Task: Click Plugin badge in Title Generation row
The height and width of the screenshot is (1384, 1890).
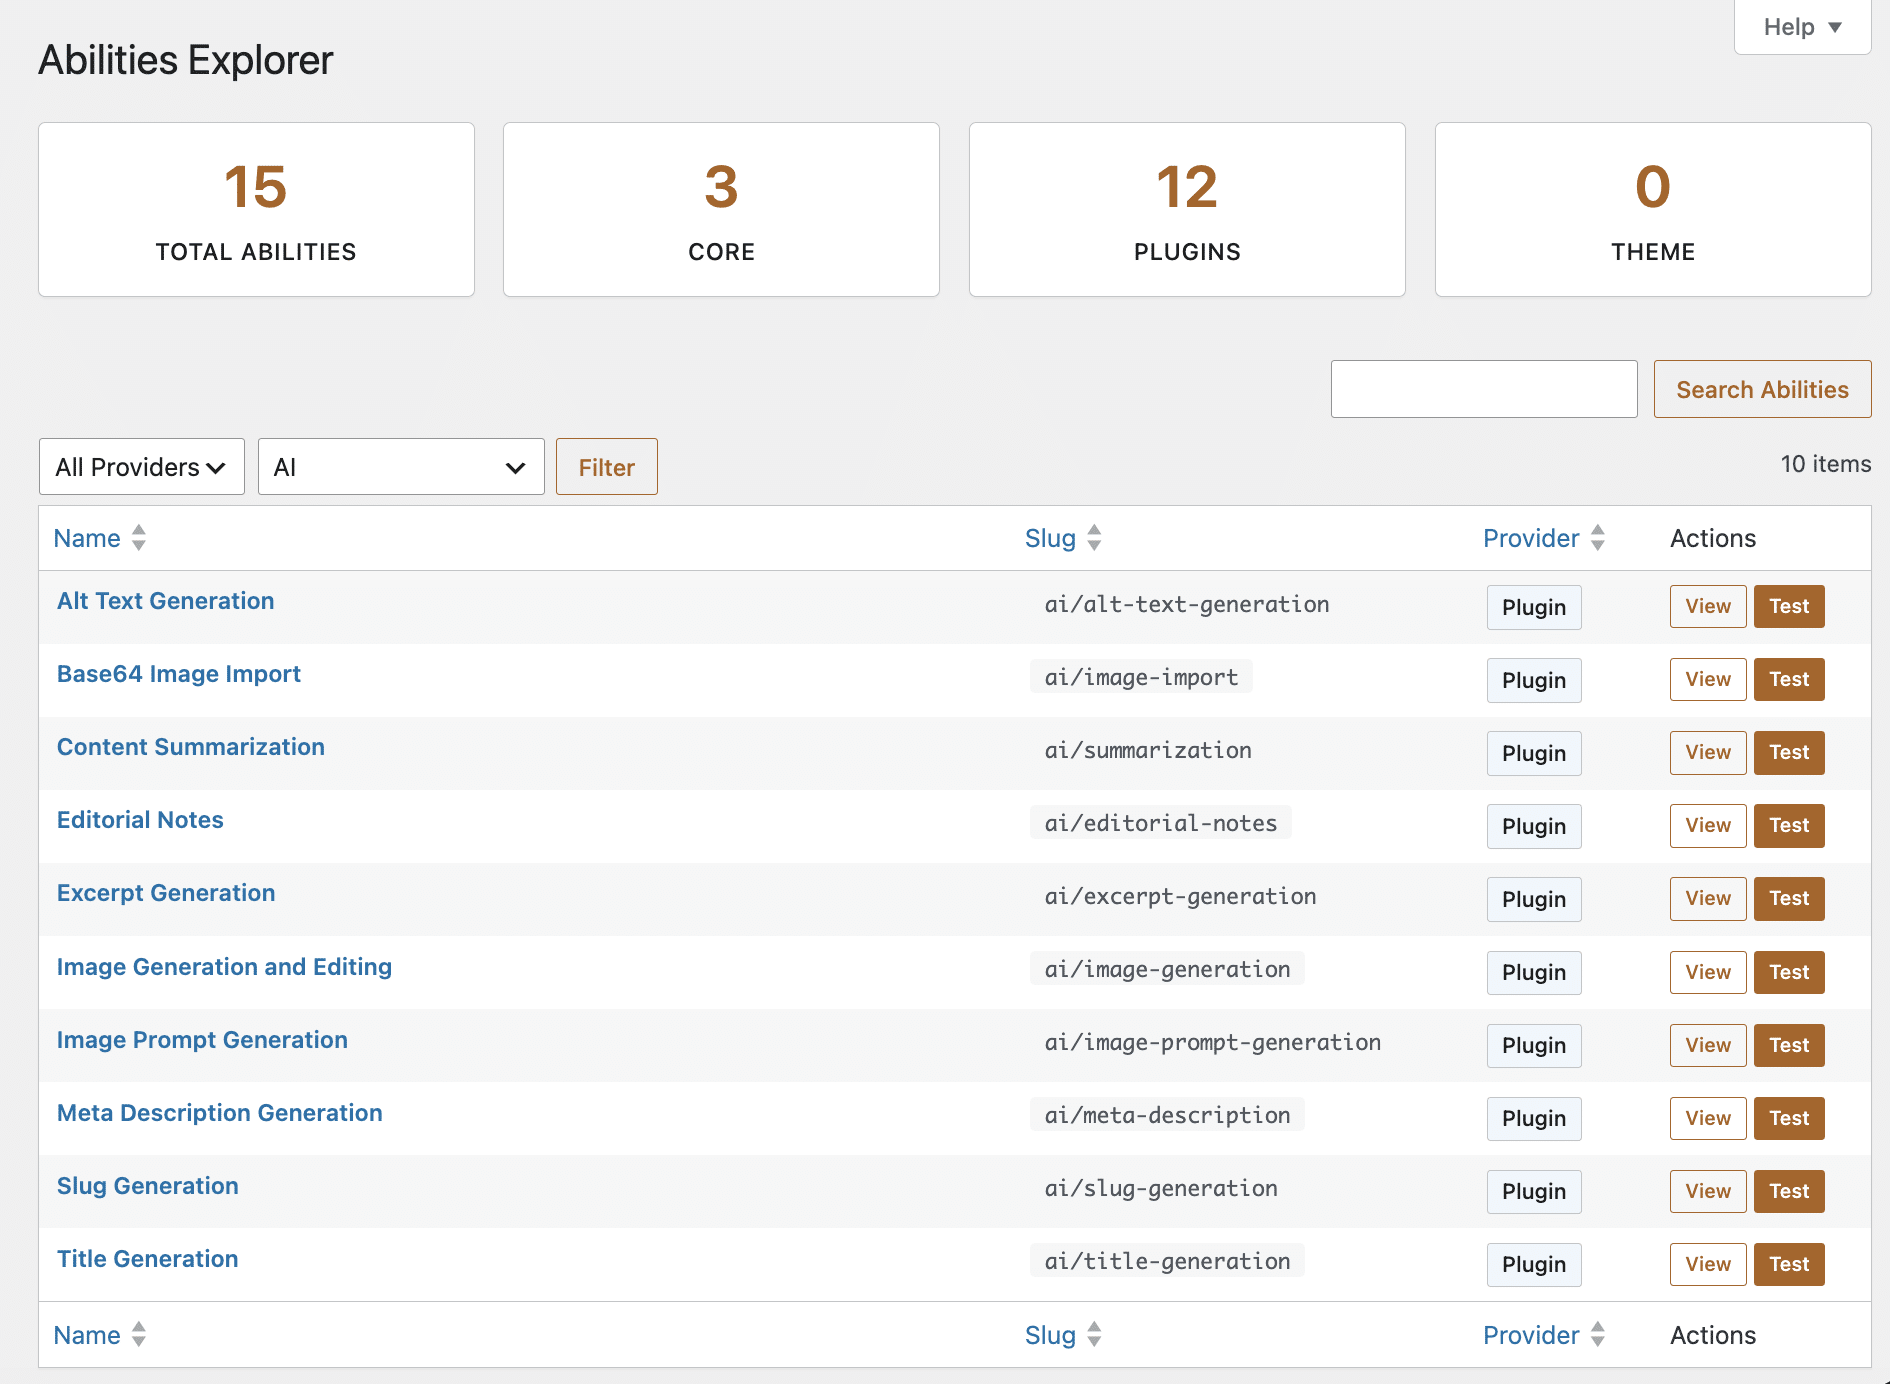Action: coord(1534,1265)
